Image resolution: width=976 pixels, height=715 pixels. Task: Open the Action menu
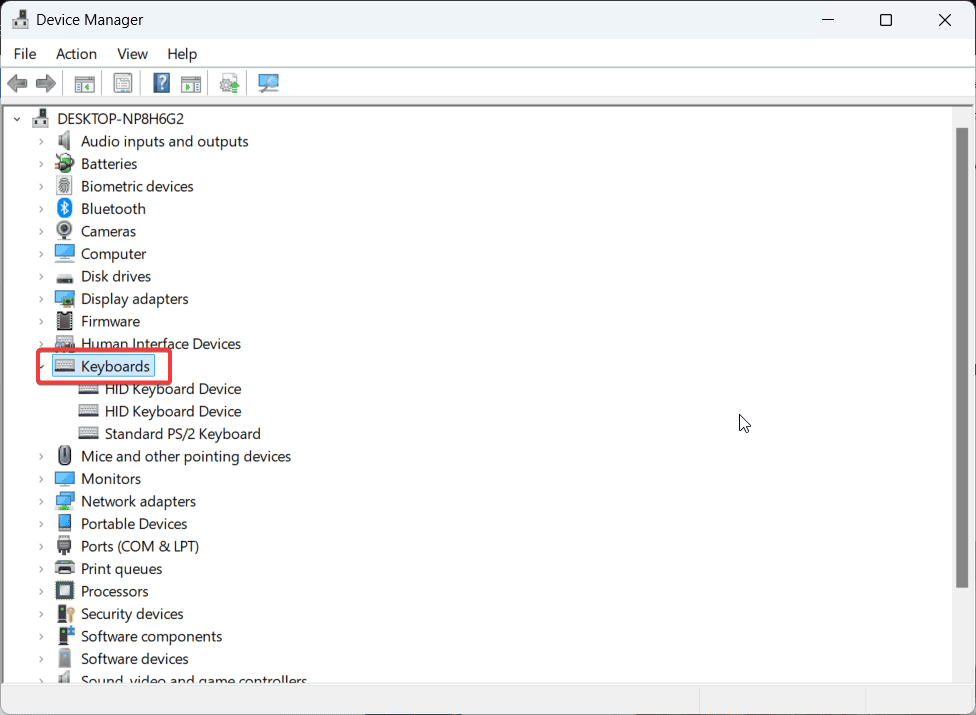click(76, 54)
